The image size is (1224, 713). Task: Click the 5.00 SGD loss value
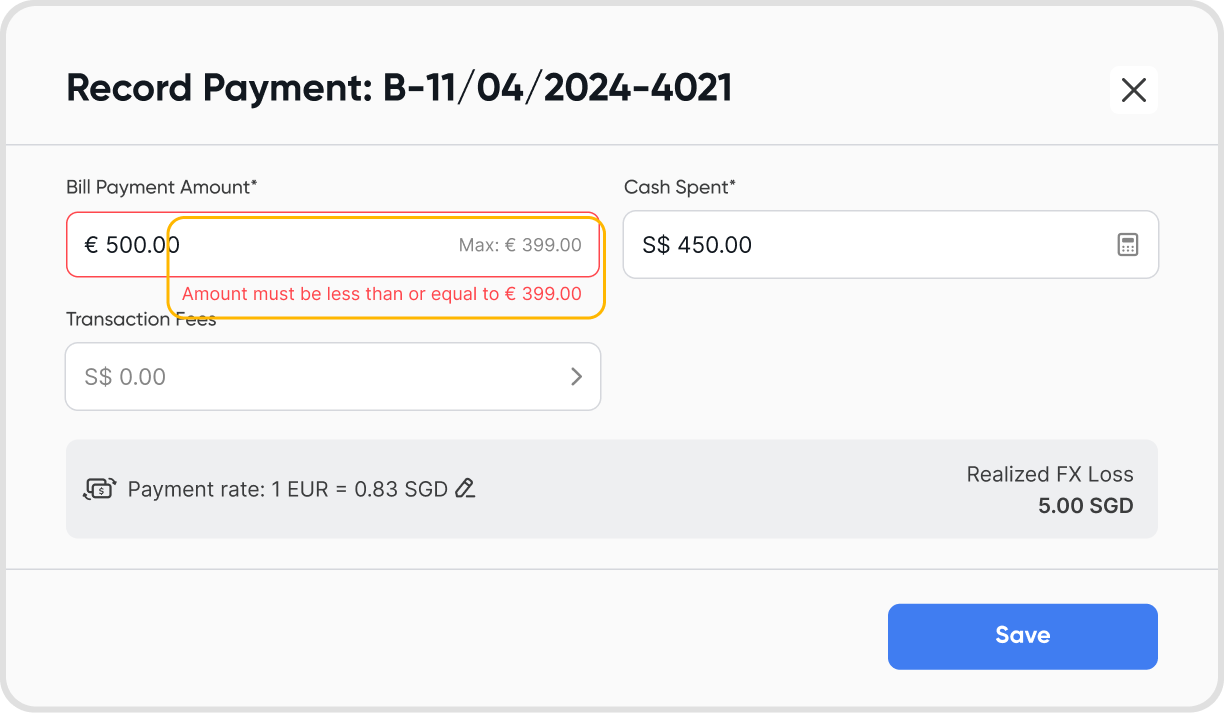pyautogui.click(x=1085, y=506)
